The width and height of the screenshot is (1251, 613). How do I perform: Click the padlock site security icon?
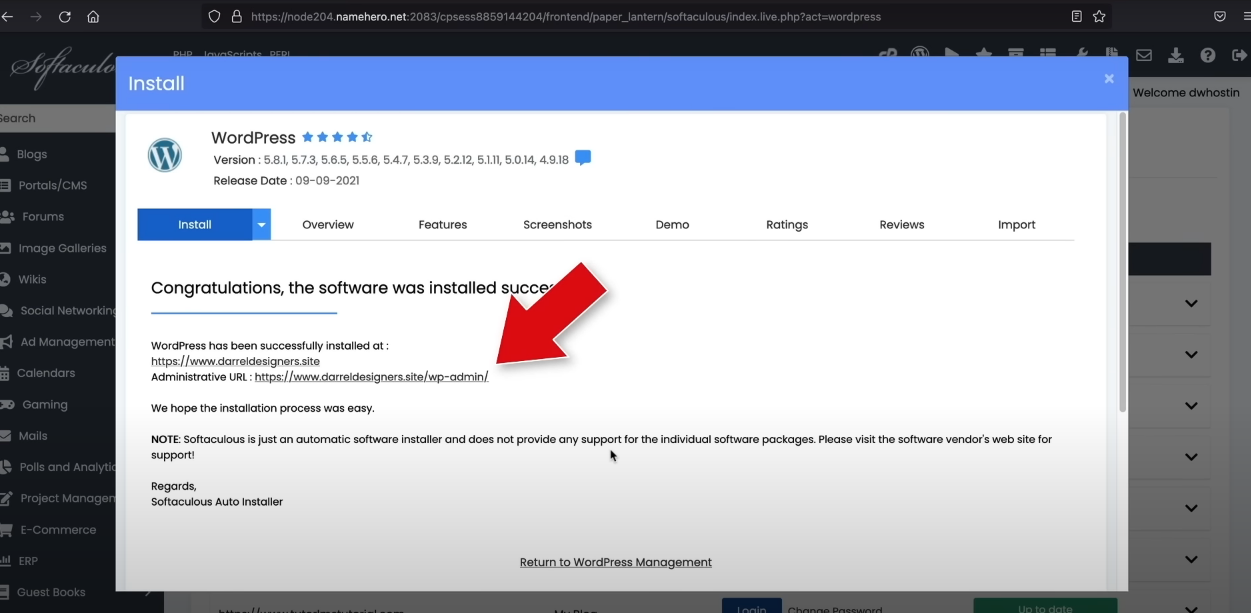tap(237, 17)
